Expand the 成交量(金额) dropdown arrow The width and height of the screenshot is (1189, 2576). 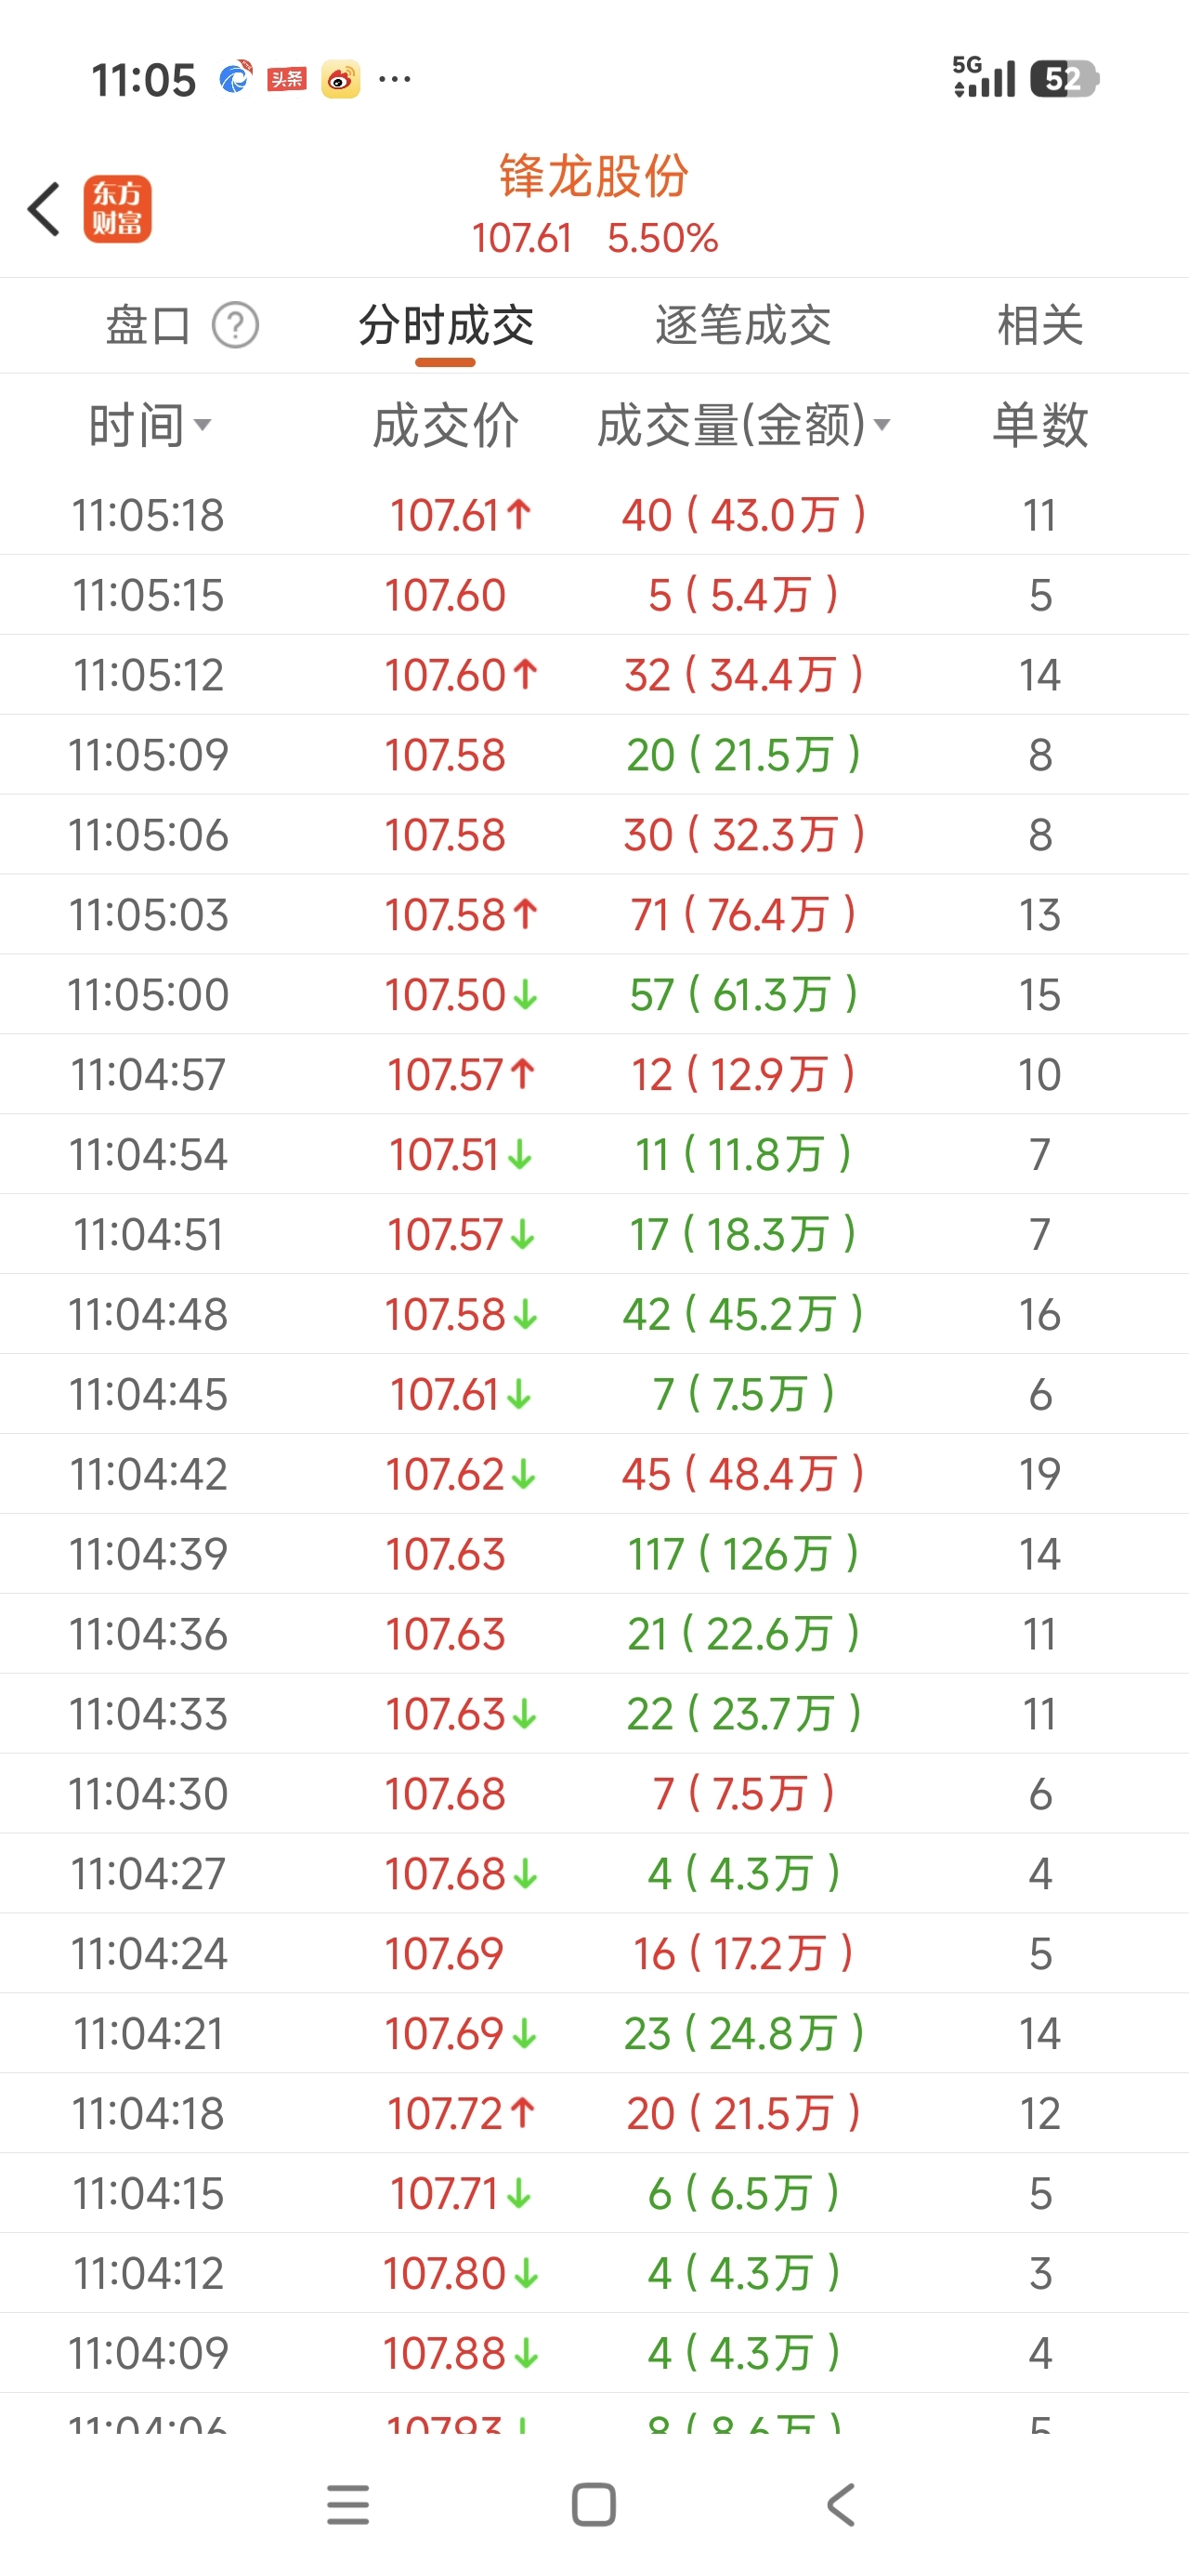(882, 425)
